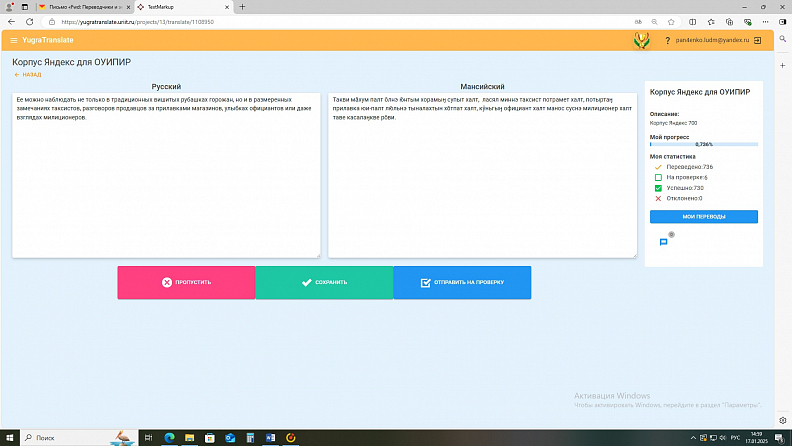Click the chat comments icon in sidebar
Screen dimensions: 792x446
point(663,242)
